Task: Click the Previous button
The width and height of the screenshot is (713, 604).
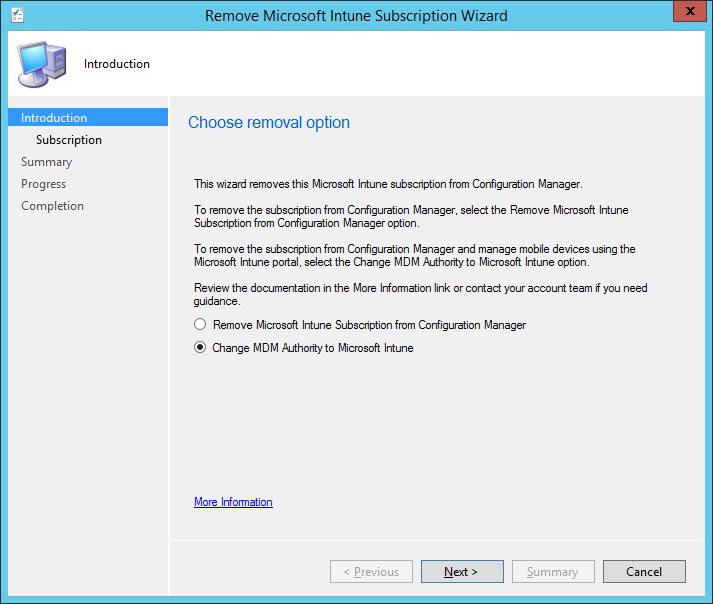Action: [x=372, y=571]
